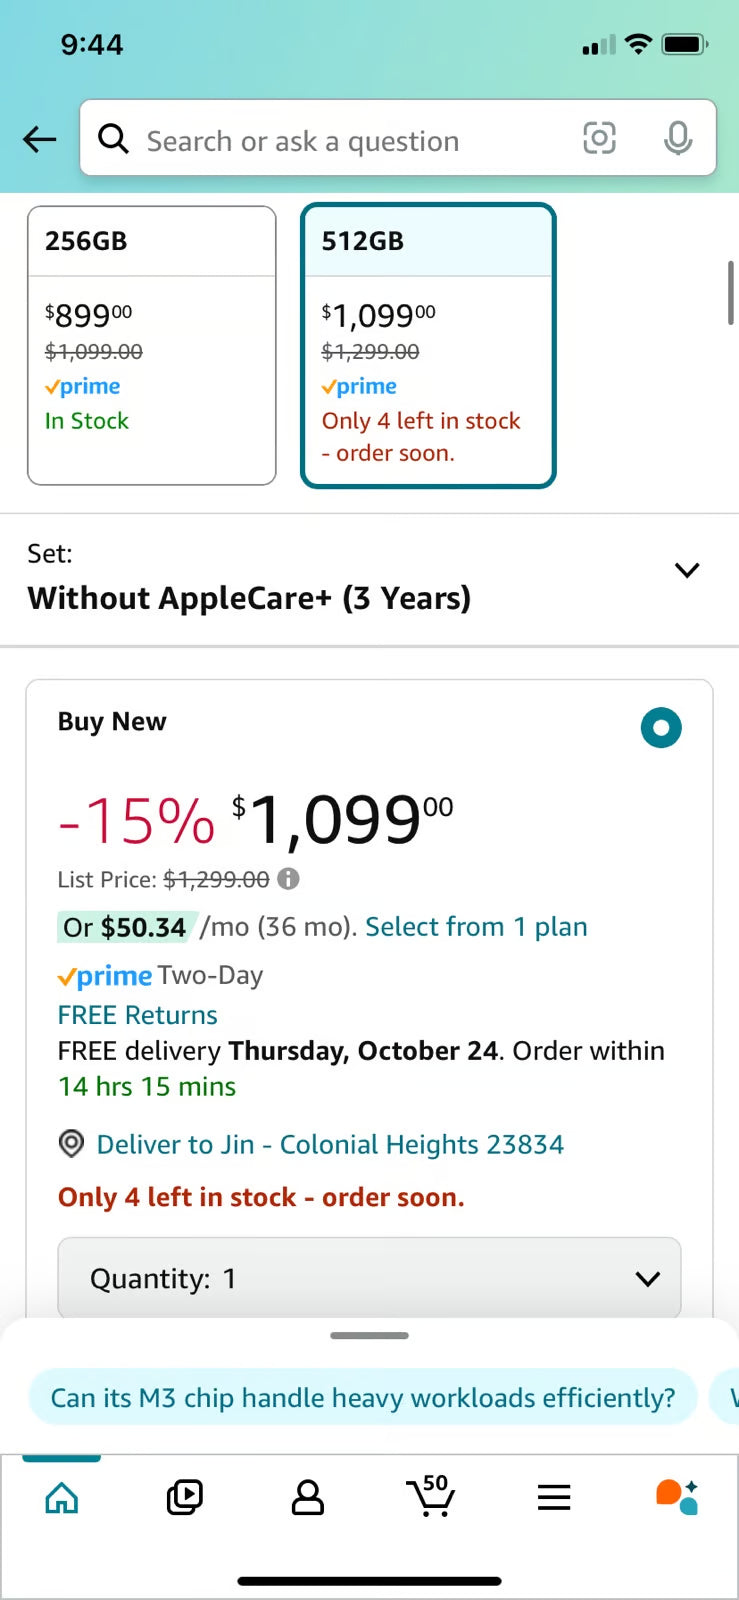Open the hamburger menu tab
The width and height of the screenshot is (739, 1600).
point(553,1497)
